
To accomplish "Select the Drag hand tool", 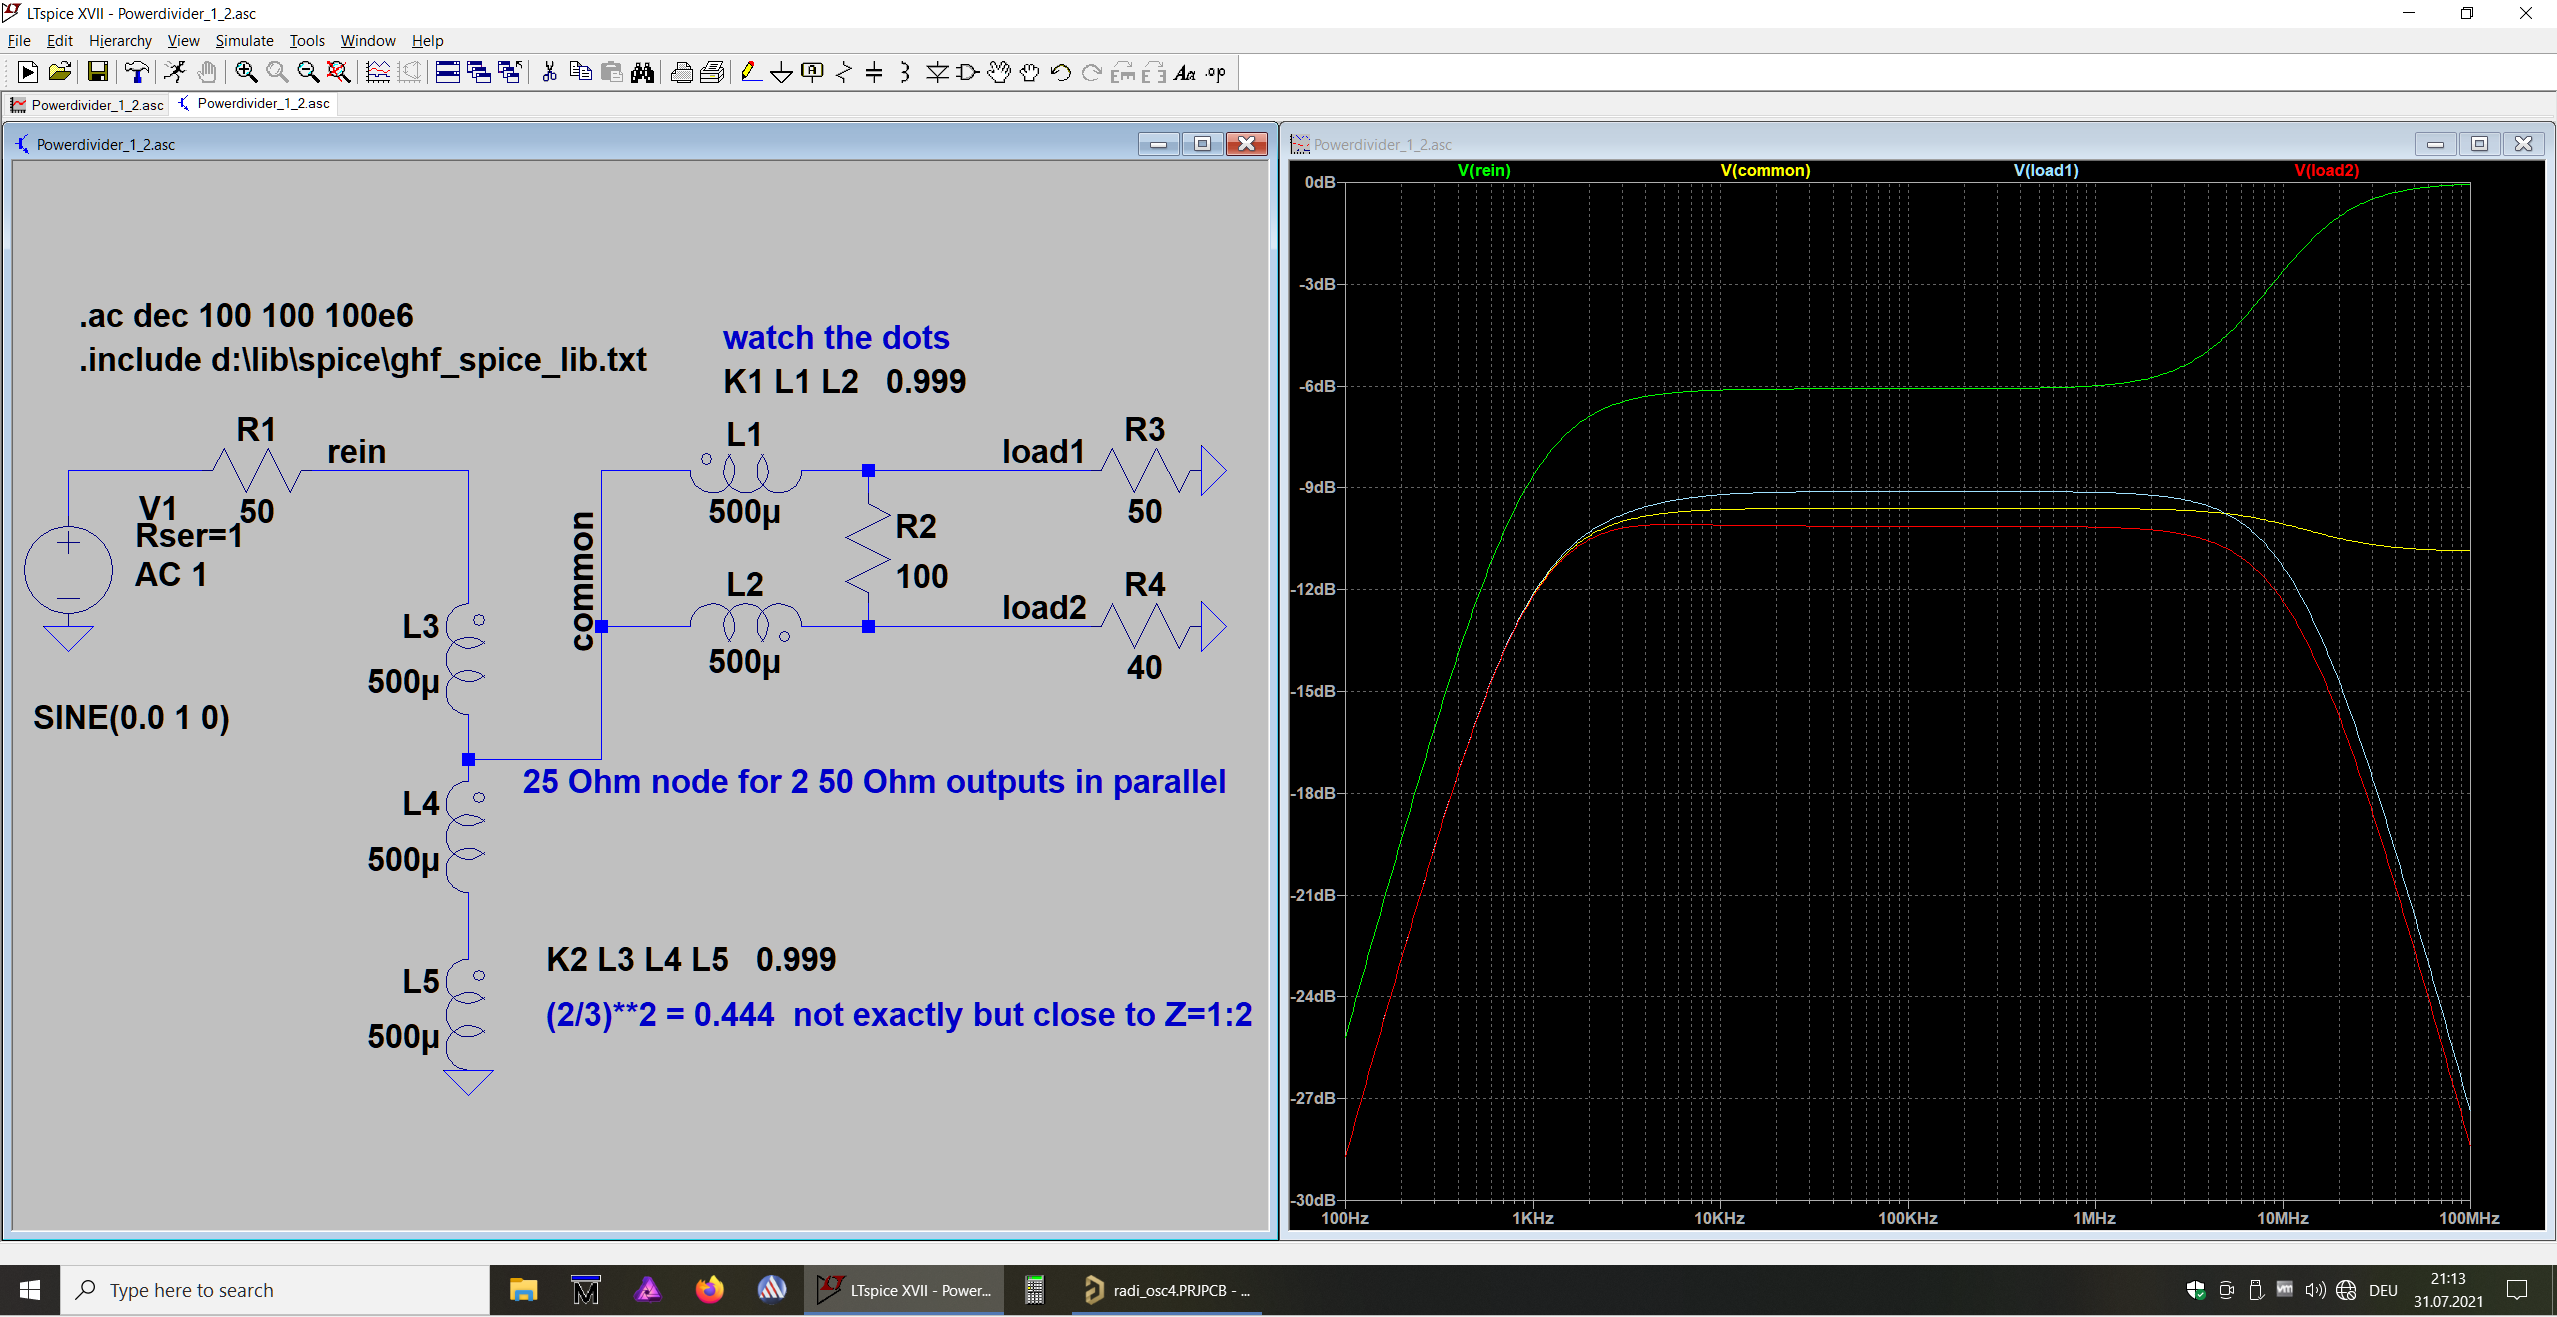I will pyautogui.click(x=1030, y=72).
